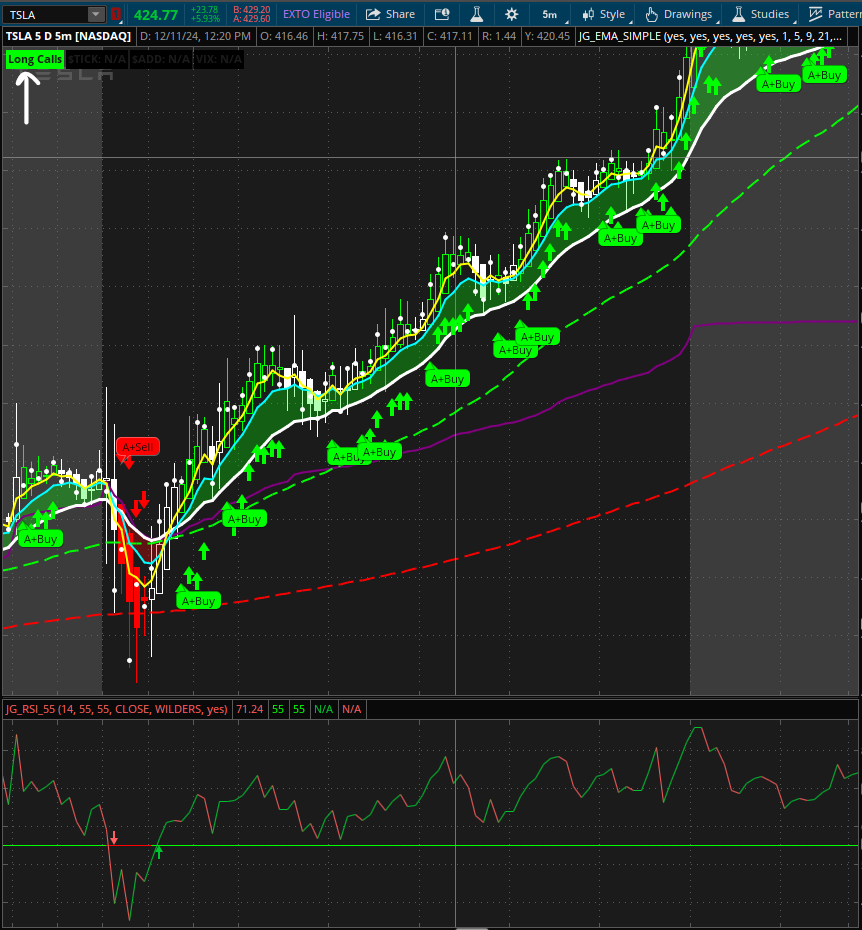Screen dimensions: 862x930
Task: Click the TSLA 5 D 5m chart title
Action: pyautogui.click(x=68, y=36)
